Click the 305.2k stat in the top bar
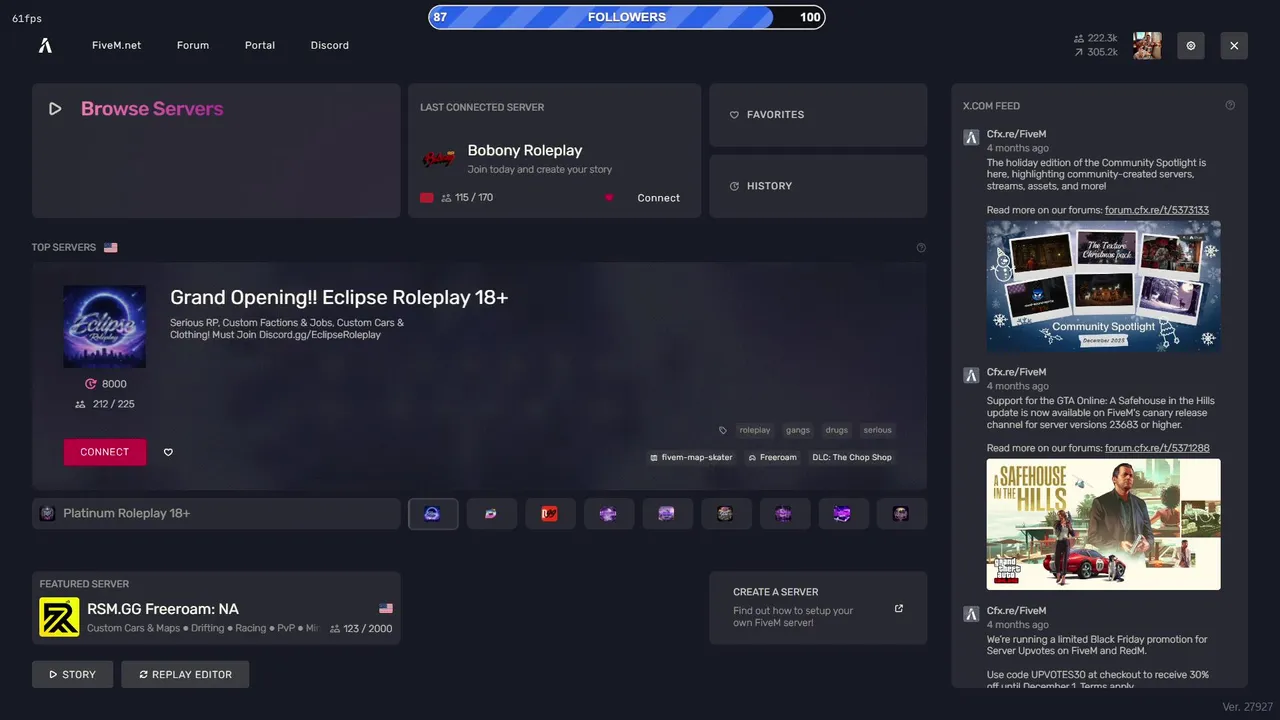This screenshot has height=720, width=1280. (1096, 52)
